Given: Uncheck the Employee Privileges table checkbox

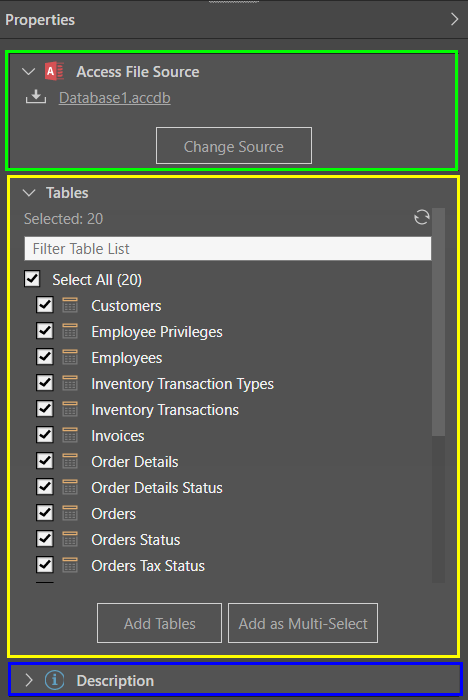Looking at the screenshot, I should (45, 331).
